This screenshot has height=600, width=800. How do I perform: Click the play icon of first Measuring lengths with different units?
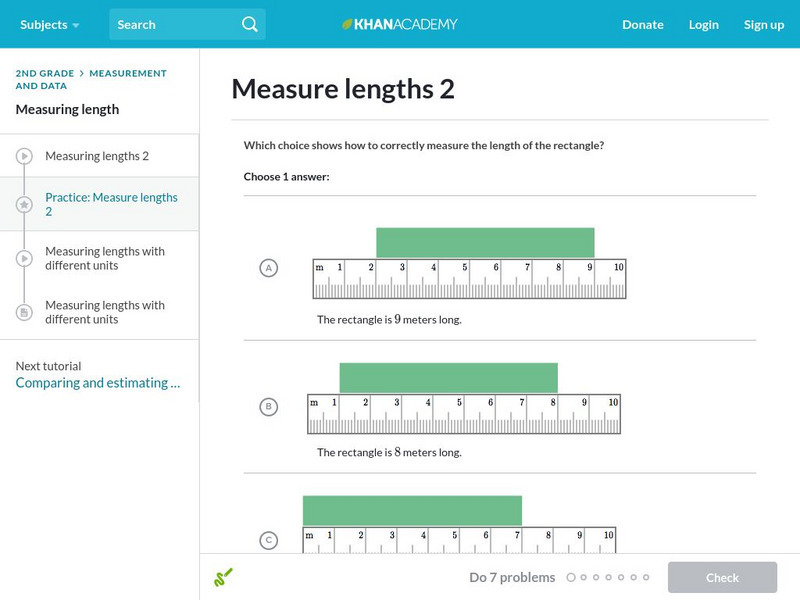24,258
